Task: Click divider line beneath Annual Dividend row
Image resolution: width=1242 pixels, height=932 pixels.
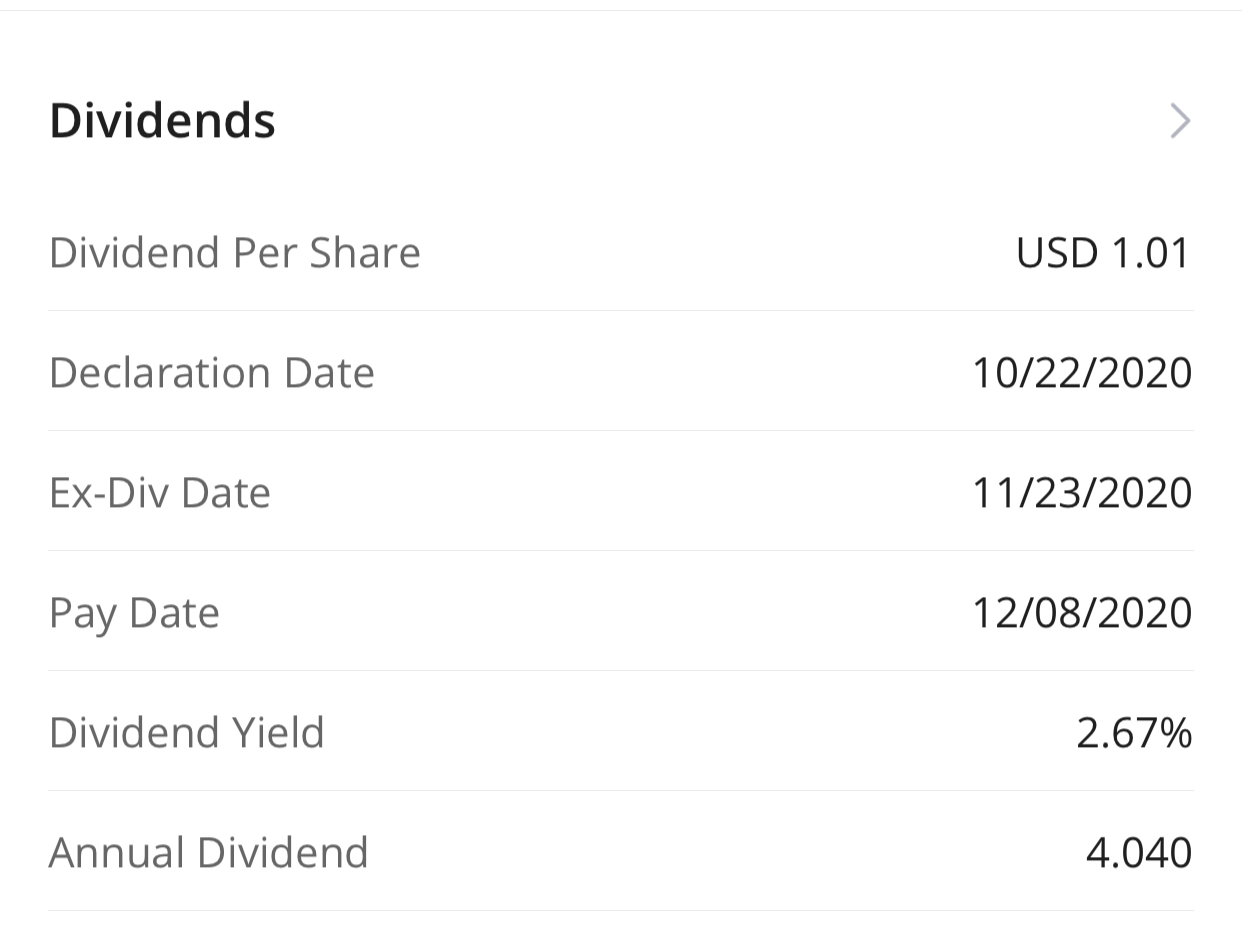Action: [x=621, y=910]
